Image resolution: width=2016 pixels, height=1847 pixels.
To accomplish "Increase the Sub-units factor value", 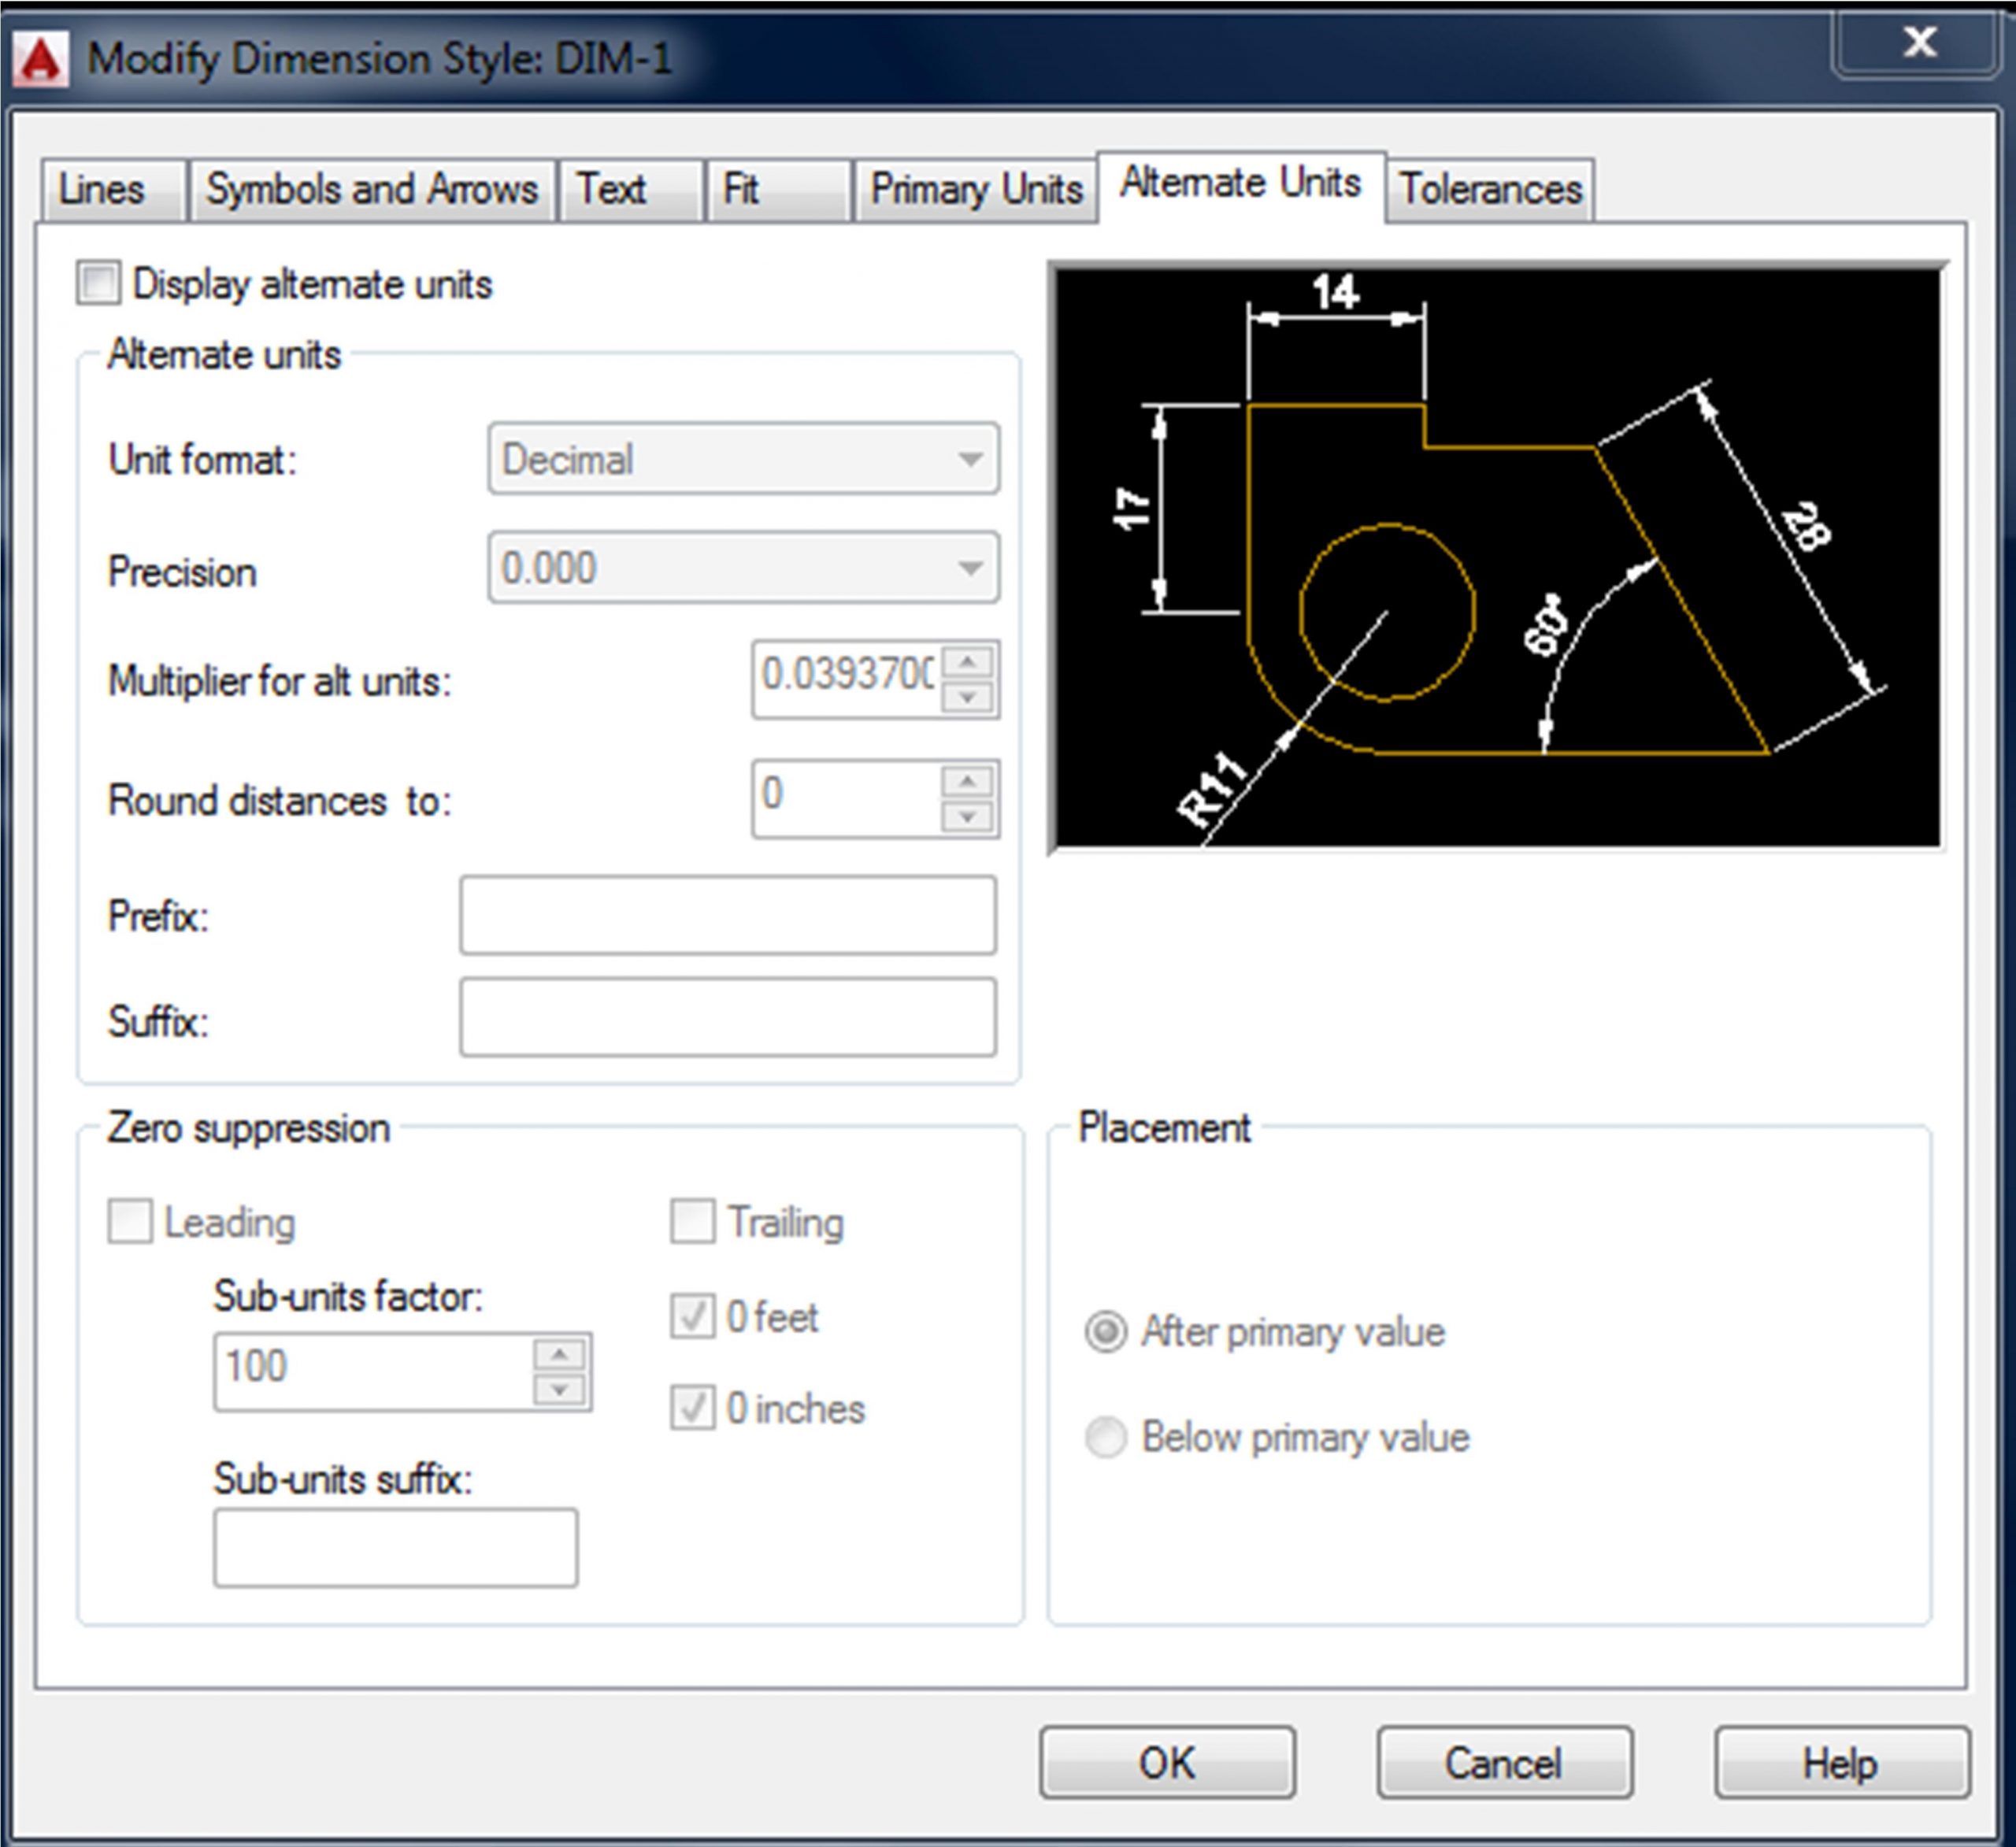I will 559,1354.
